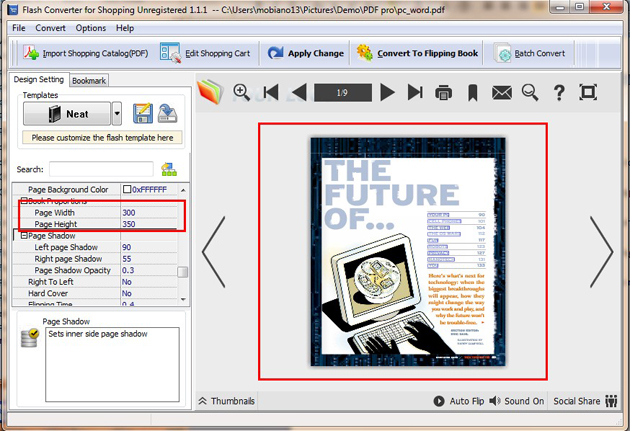Switch to the Bookmark tab
Image resolution: width=630 pixels, height=431 pixels.
[x=89, y=81]
